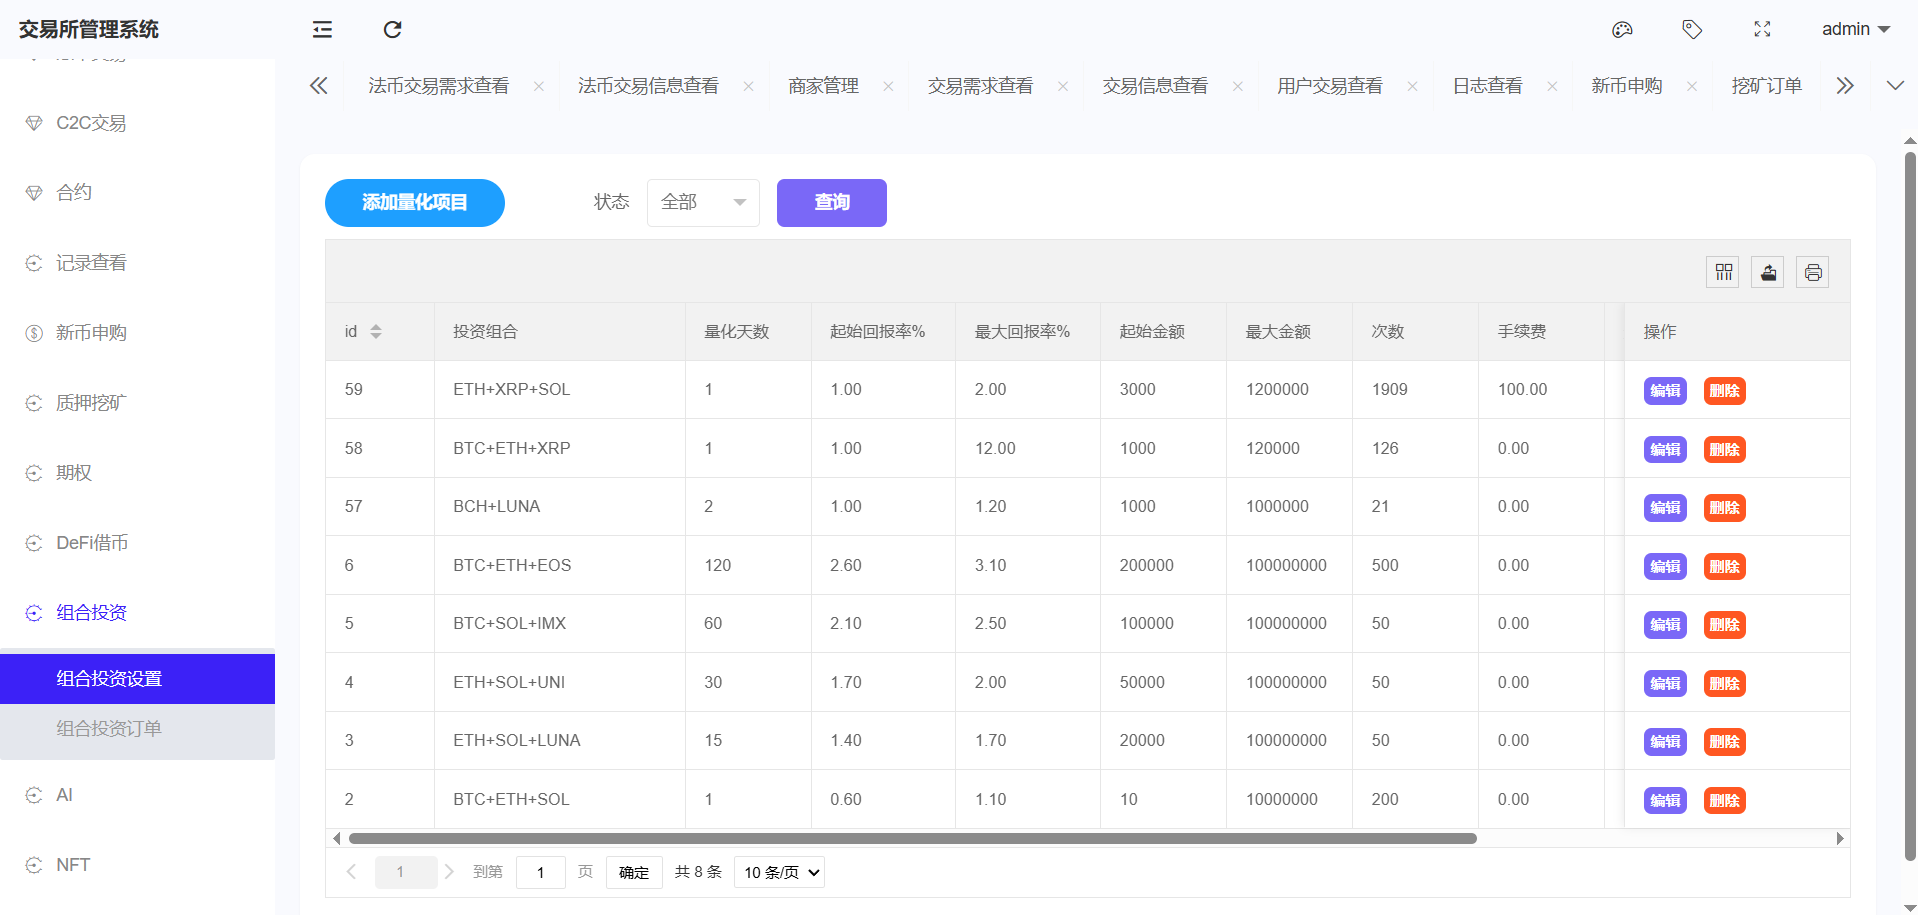Click the 查询 search button

pyautogui.click(x=831, y=203)
